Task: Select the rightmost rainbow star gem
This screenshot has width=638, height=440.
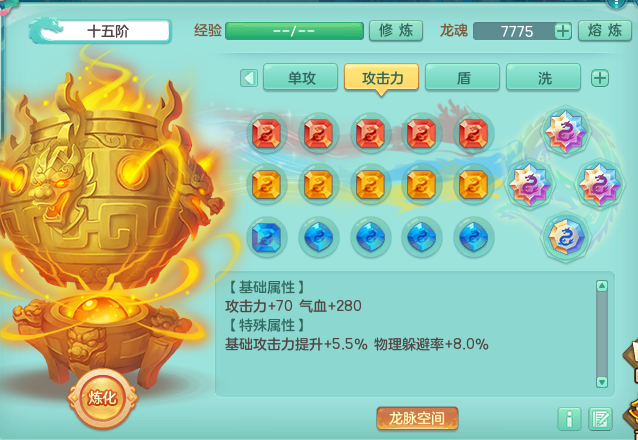Action: tap(599, 184)
